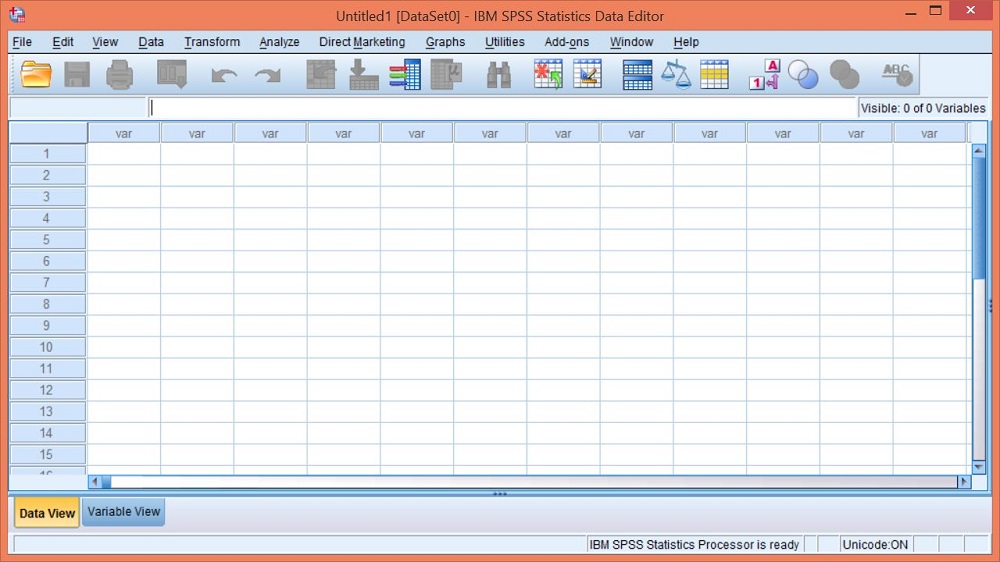This screenshot has width=1000, height=562.
Task: Click the Use Variable Sets icon
Action: click(803, 75)
